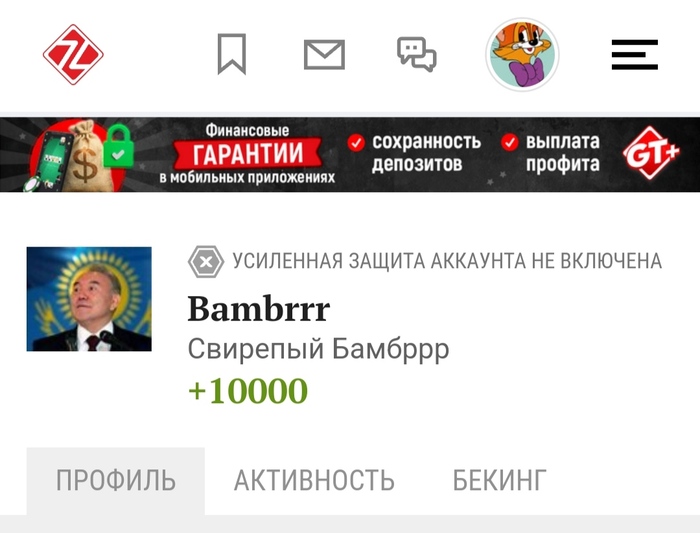Click the GT+ logo in banner
700x533 pixels.
(651, 154)
